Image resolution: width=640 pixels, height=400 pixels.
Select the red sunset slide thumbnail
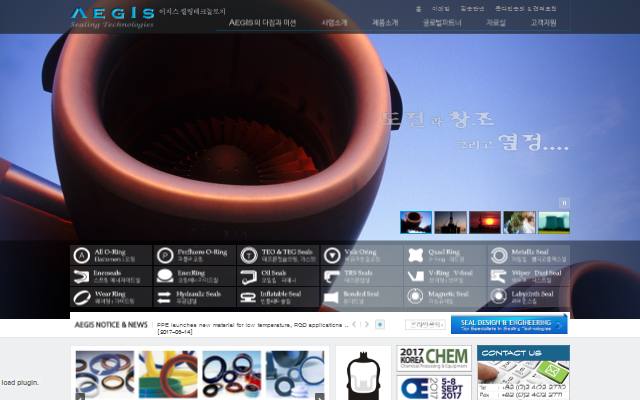[485, 222]
